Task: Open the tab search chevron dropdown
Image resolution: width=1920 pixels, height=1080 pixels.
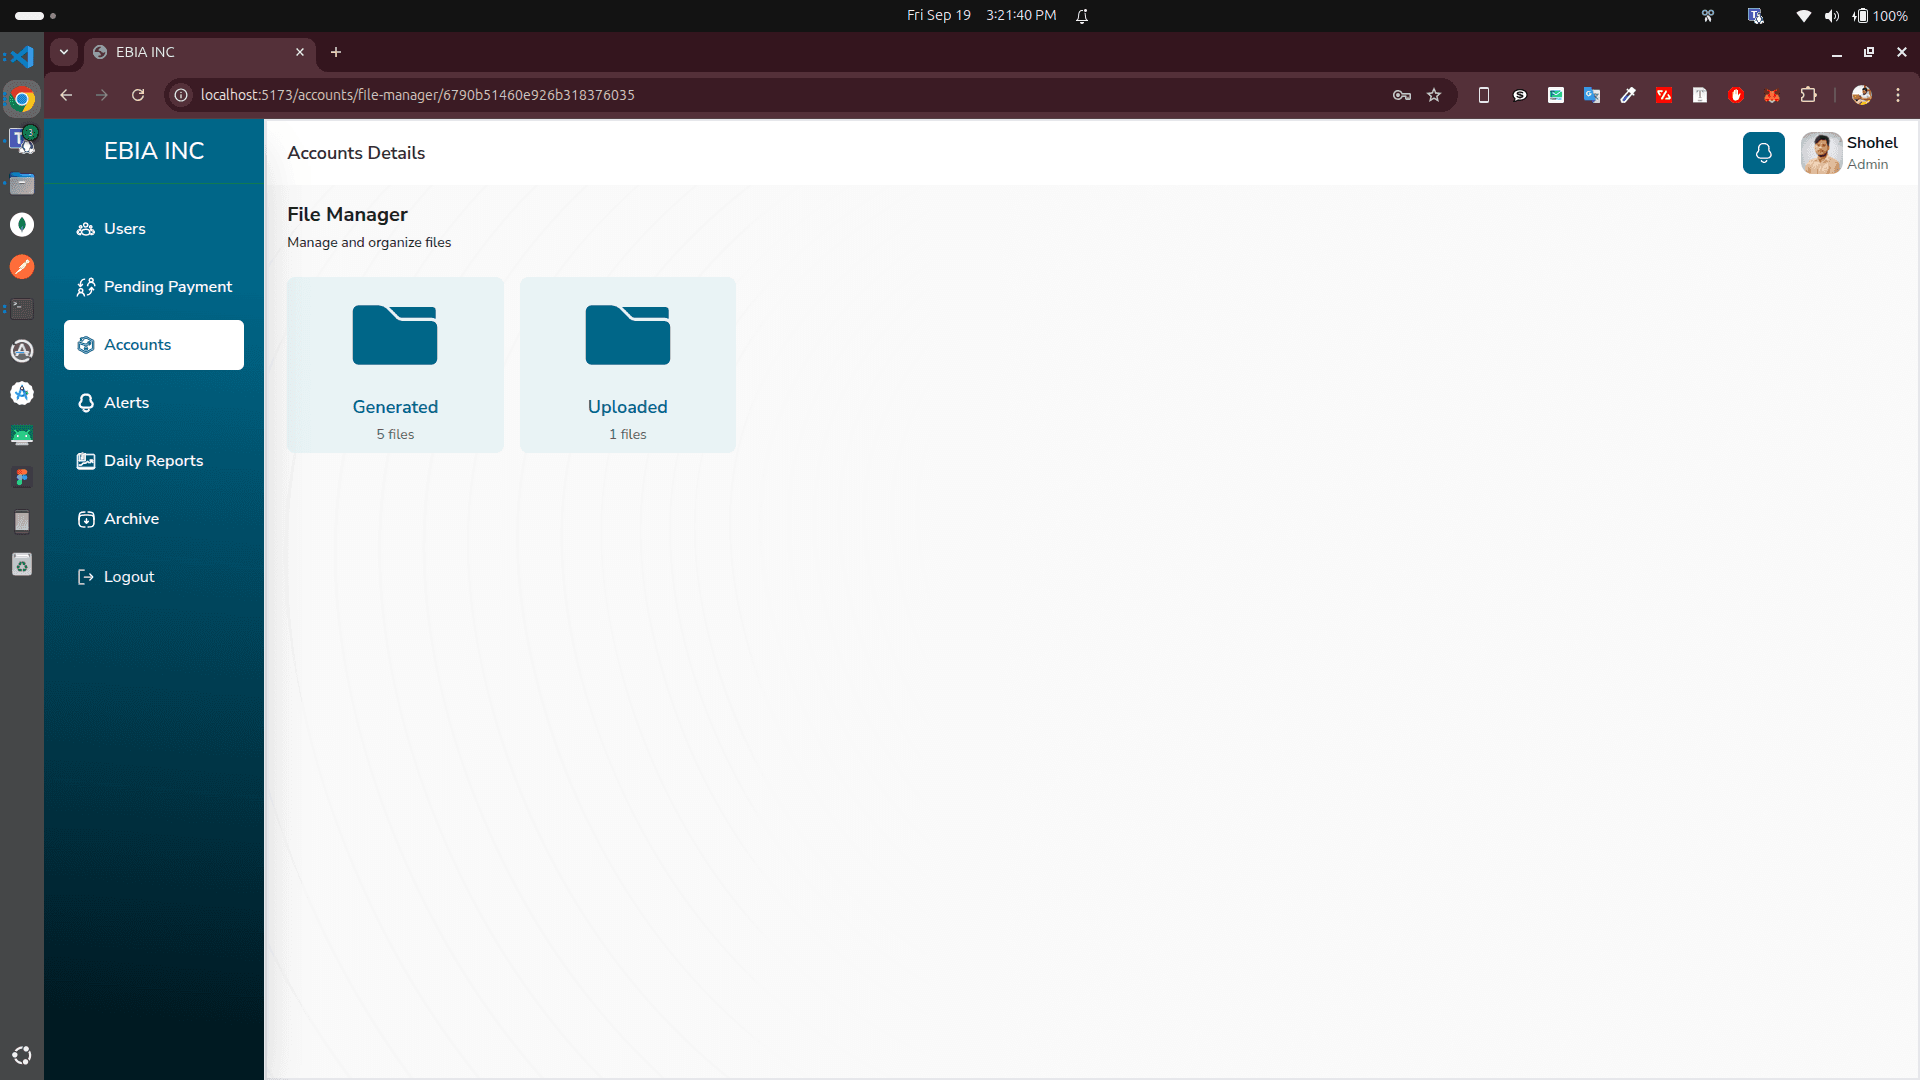Action: pyautogui.click(x=63, y=52)
